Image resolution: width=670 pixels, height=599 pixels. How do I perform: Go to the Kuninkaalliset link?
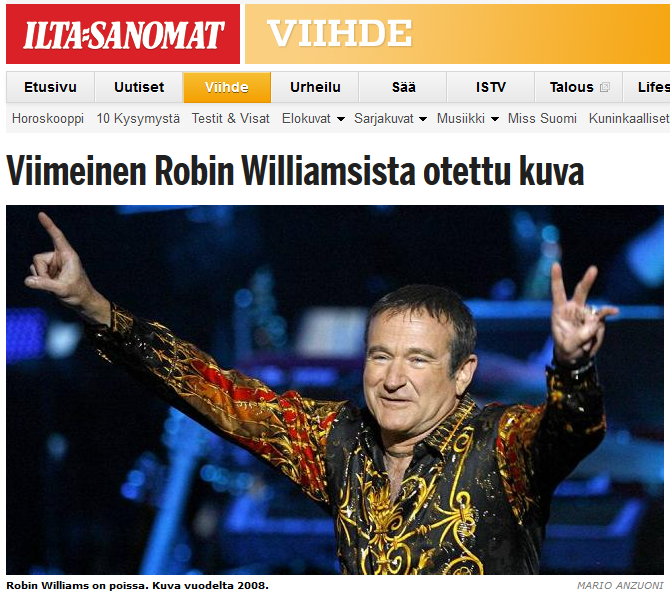629,118
